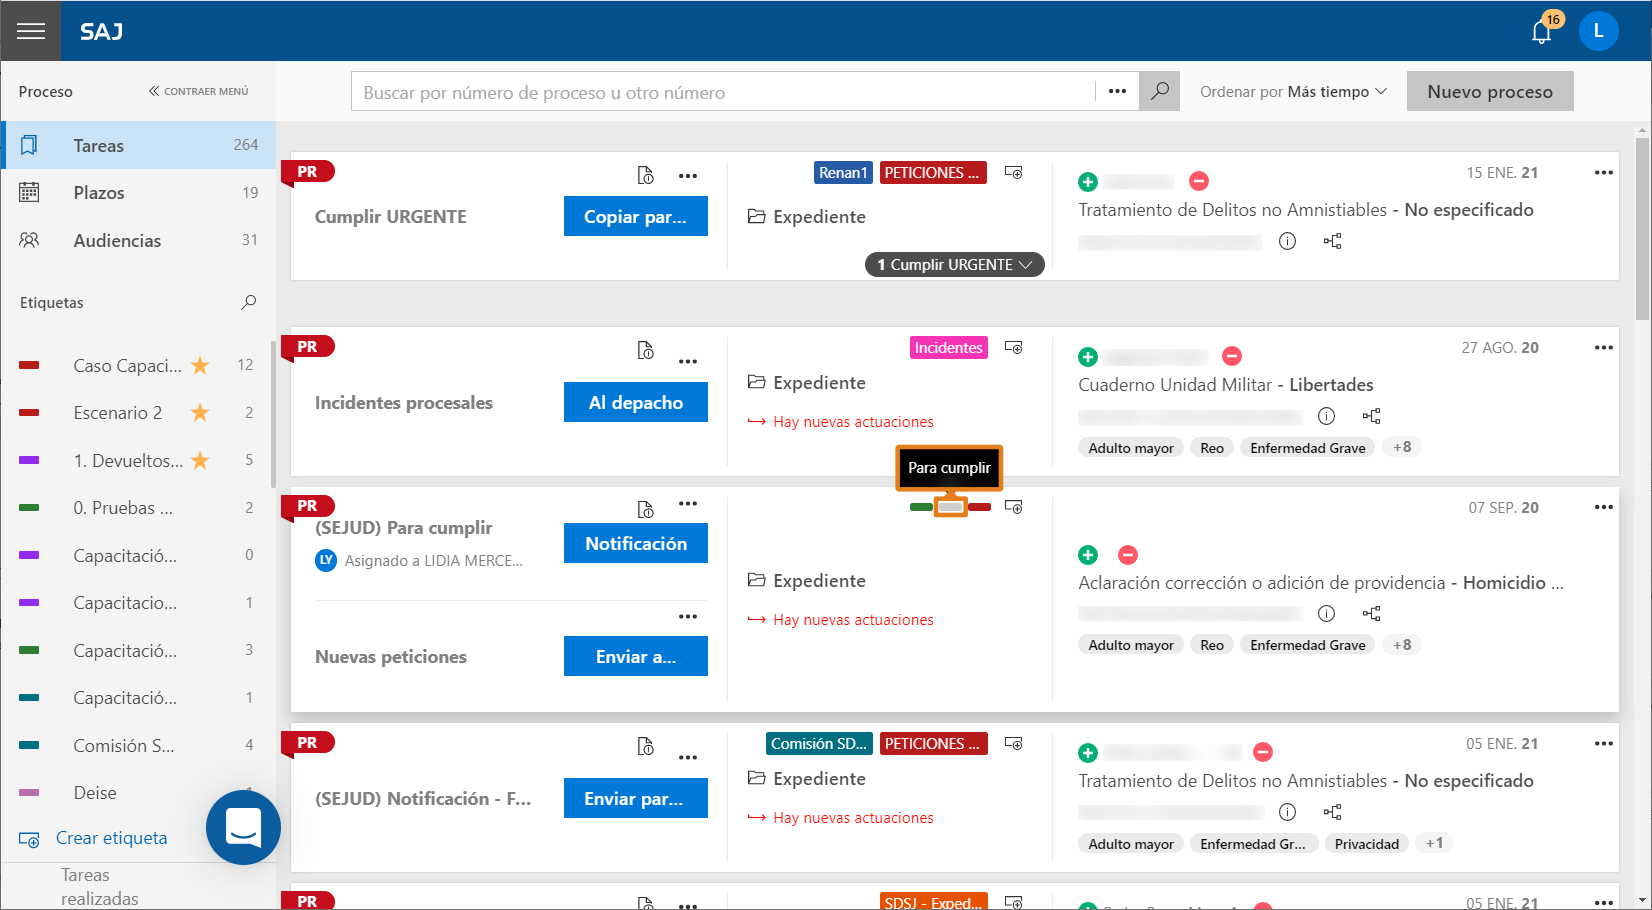Open add-tag icon beside PETICIONES on first card
This screenshot has width=1652, height=910.
pos(1013,173)
